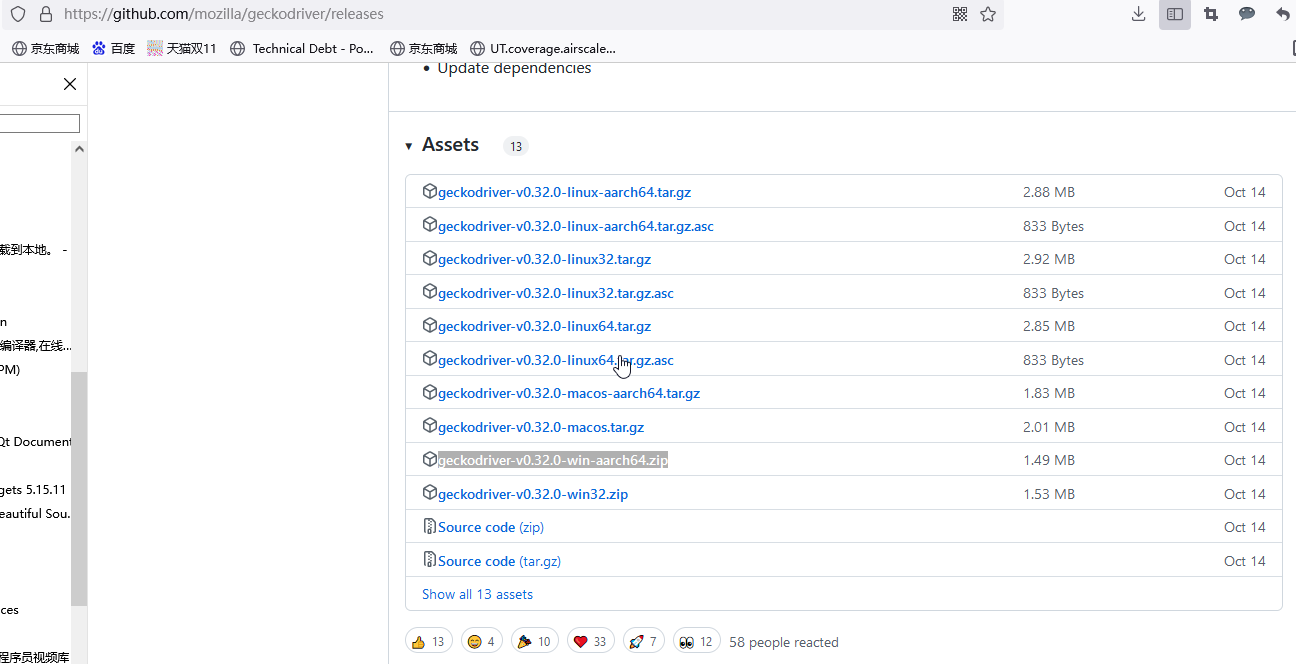
Task: Select gets 5.15.11 sidebar entry
Action: click(33, 489)
